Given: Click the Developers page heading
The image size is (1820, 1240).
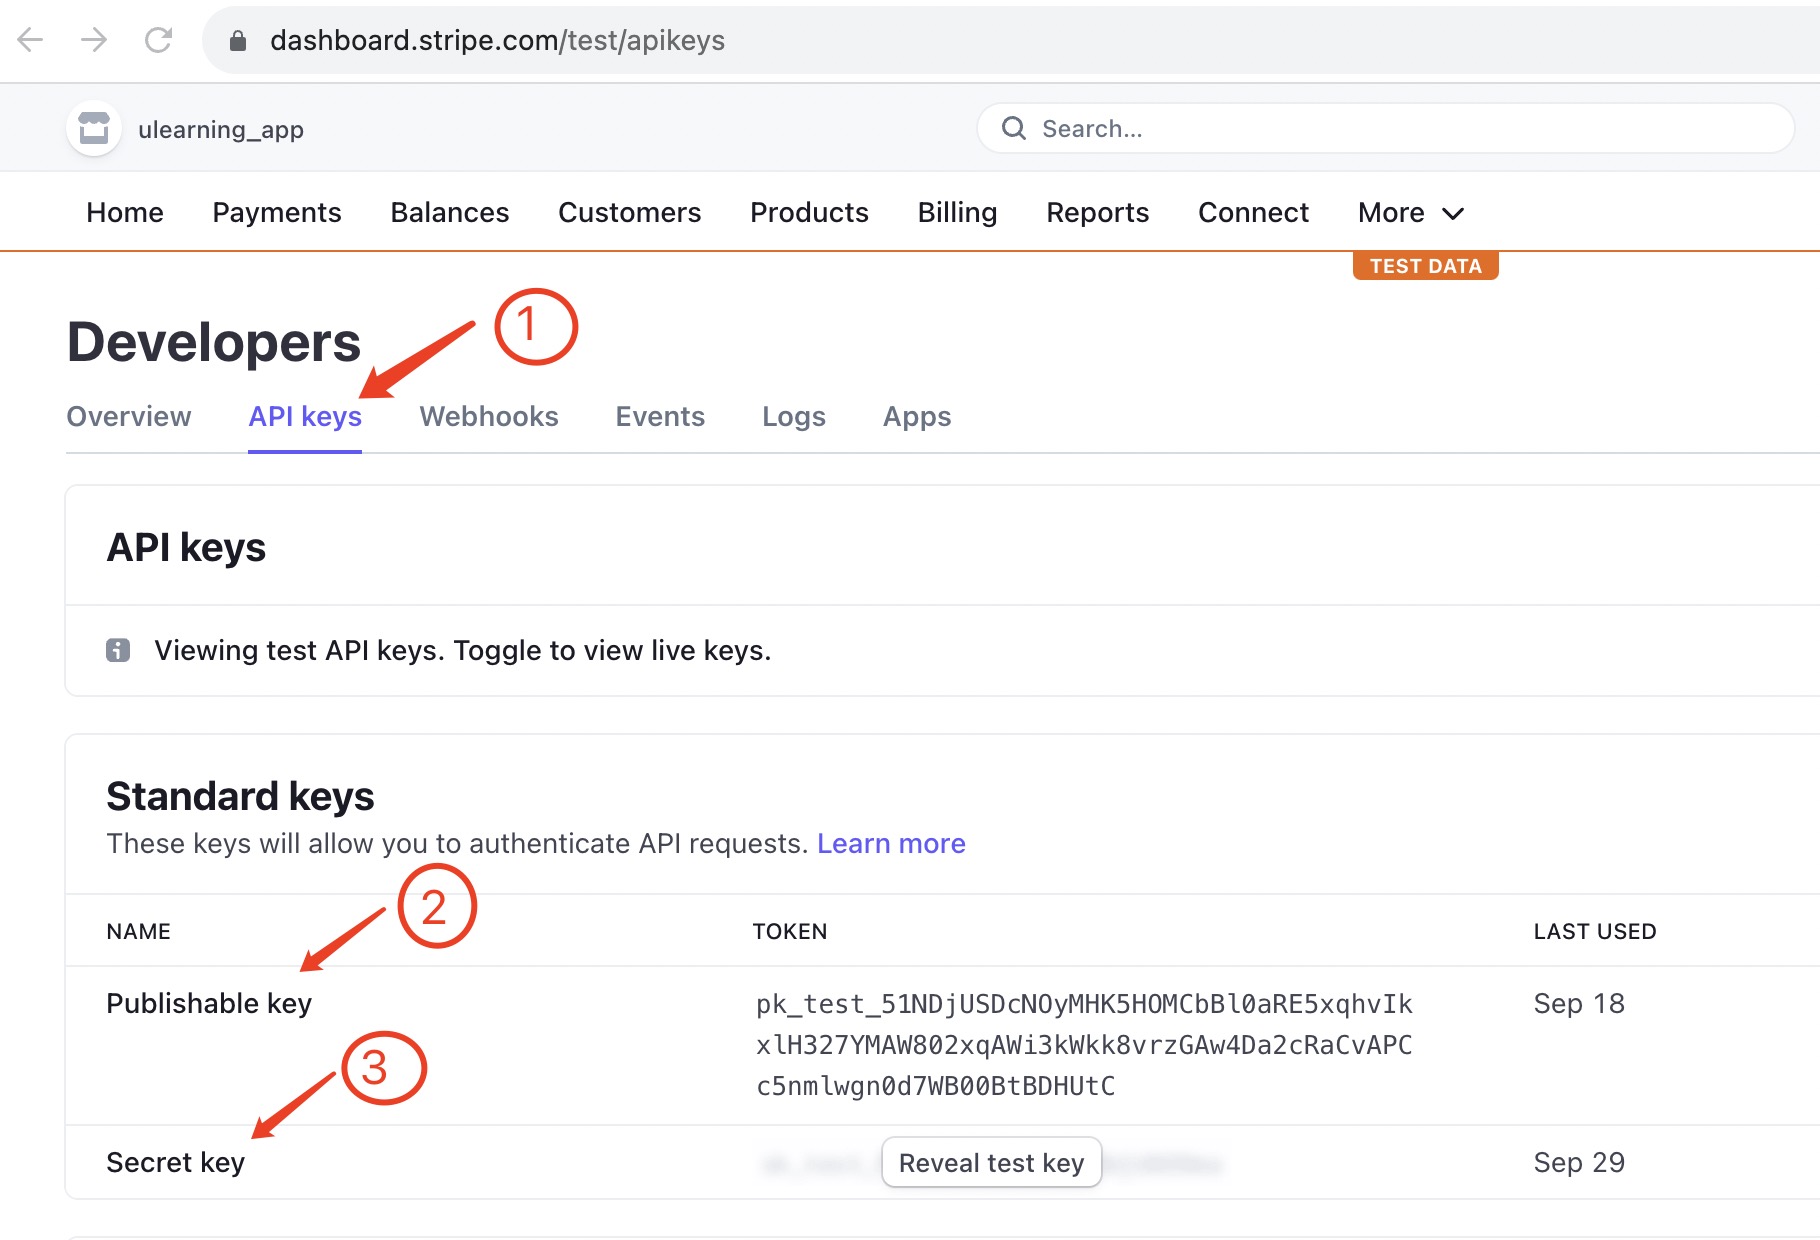Looking at the screenshot, I should tap(213, 342).
